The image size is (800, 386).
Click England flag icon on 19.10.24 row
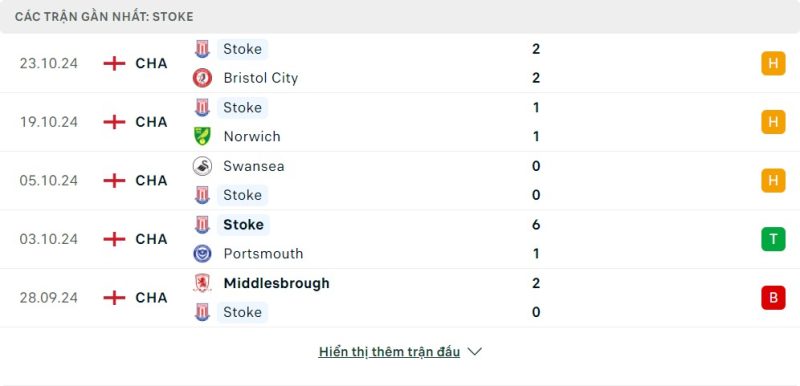coord(114,122)
